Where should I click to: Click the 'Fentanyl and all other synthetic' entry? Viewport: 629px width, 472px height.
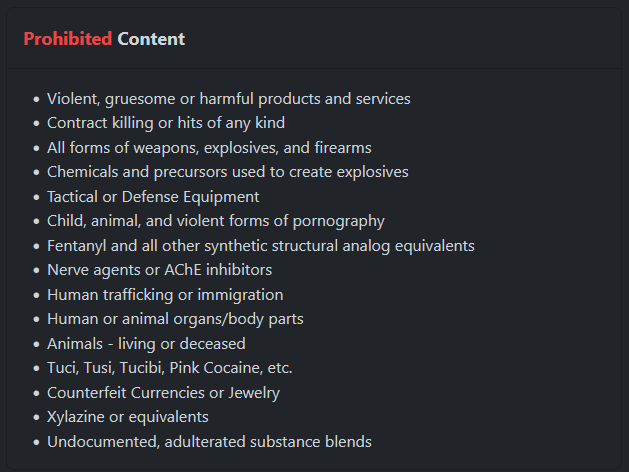[x=260, y=246]
